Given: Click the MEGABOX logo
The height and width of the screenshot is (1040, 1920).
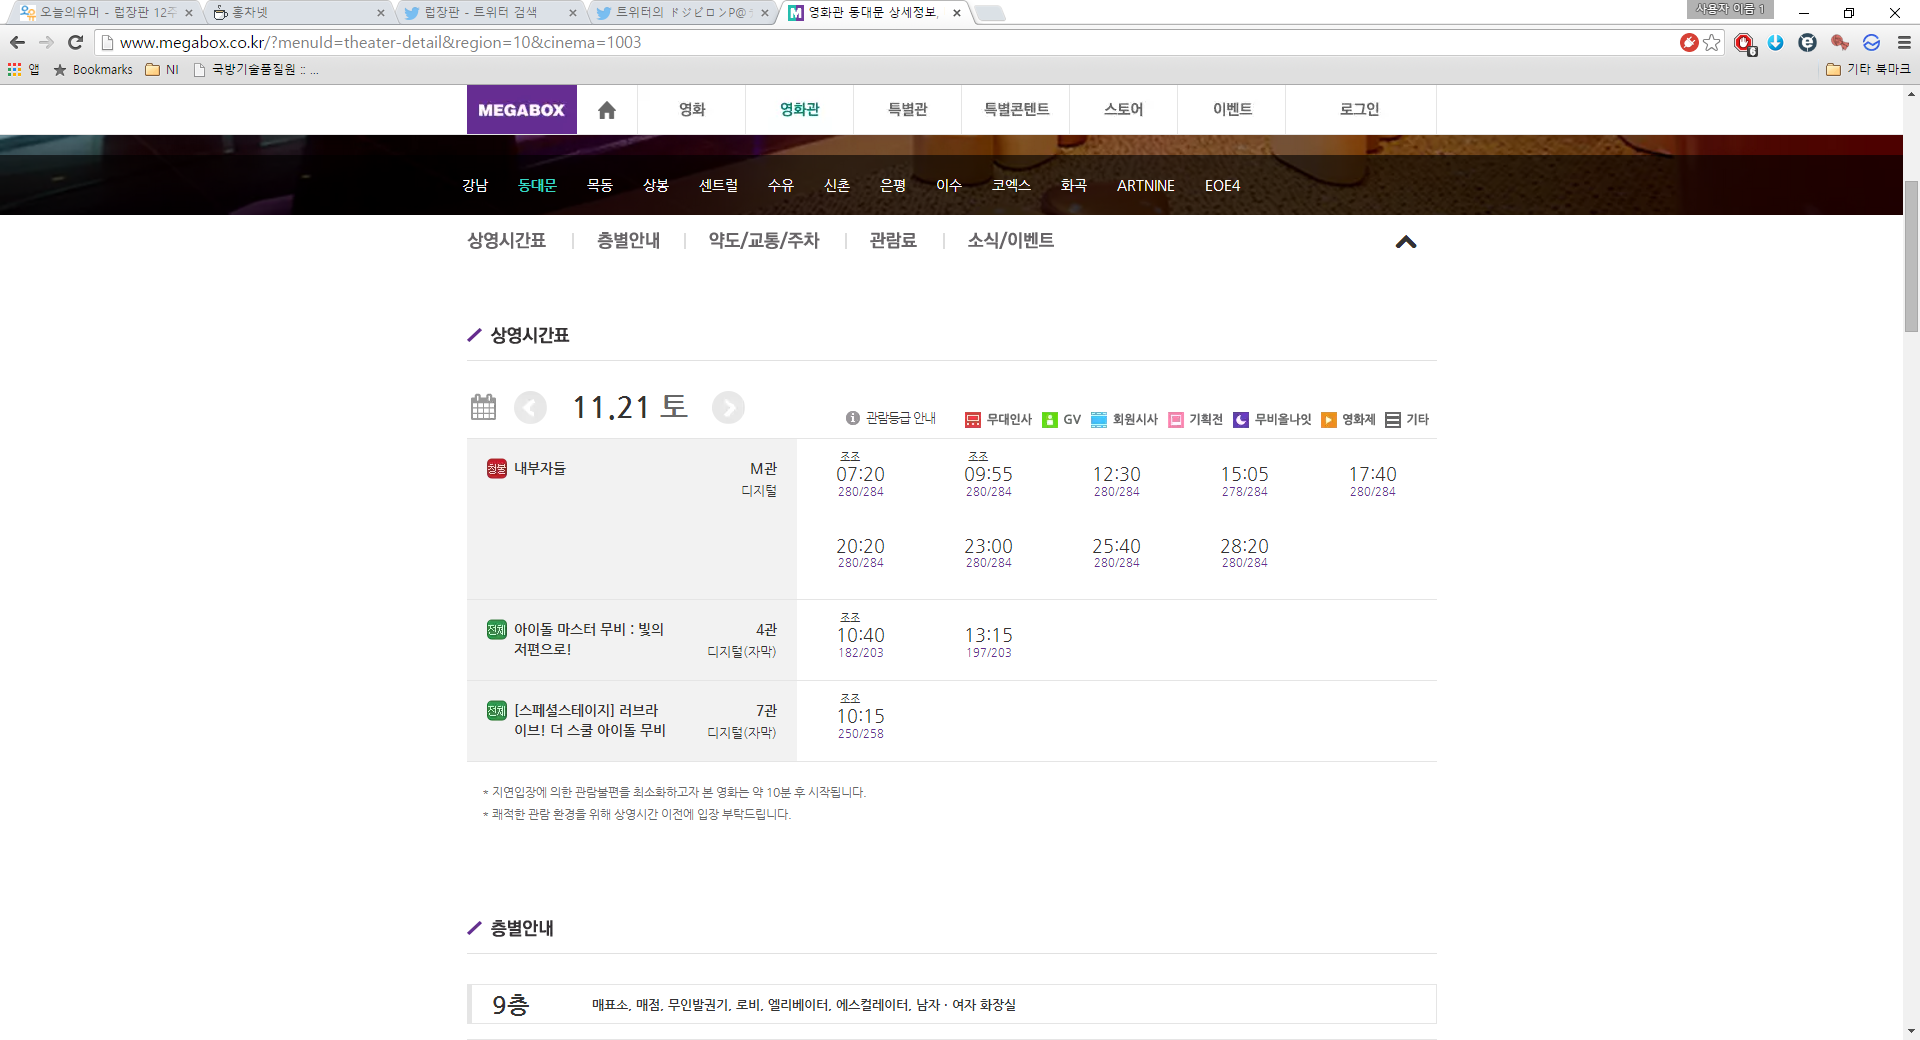Looking at the screenshot, I should tap(521, 110).
